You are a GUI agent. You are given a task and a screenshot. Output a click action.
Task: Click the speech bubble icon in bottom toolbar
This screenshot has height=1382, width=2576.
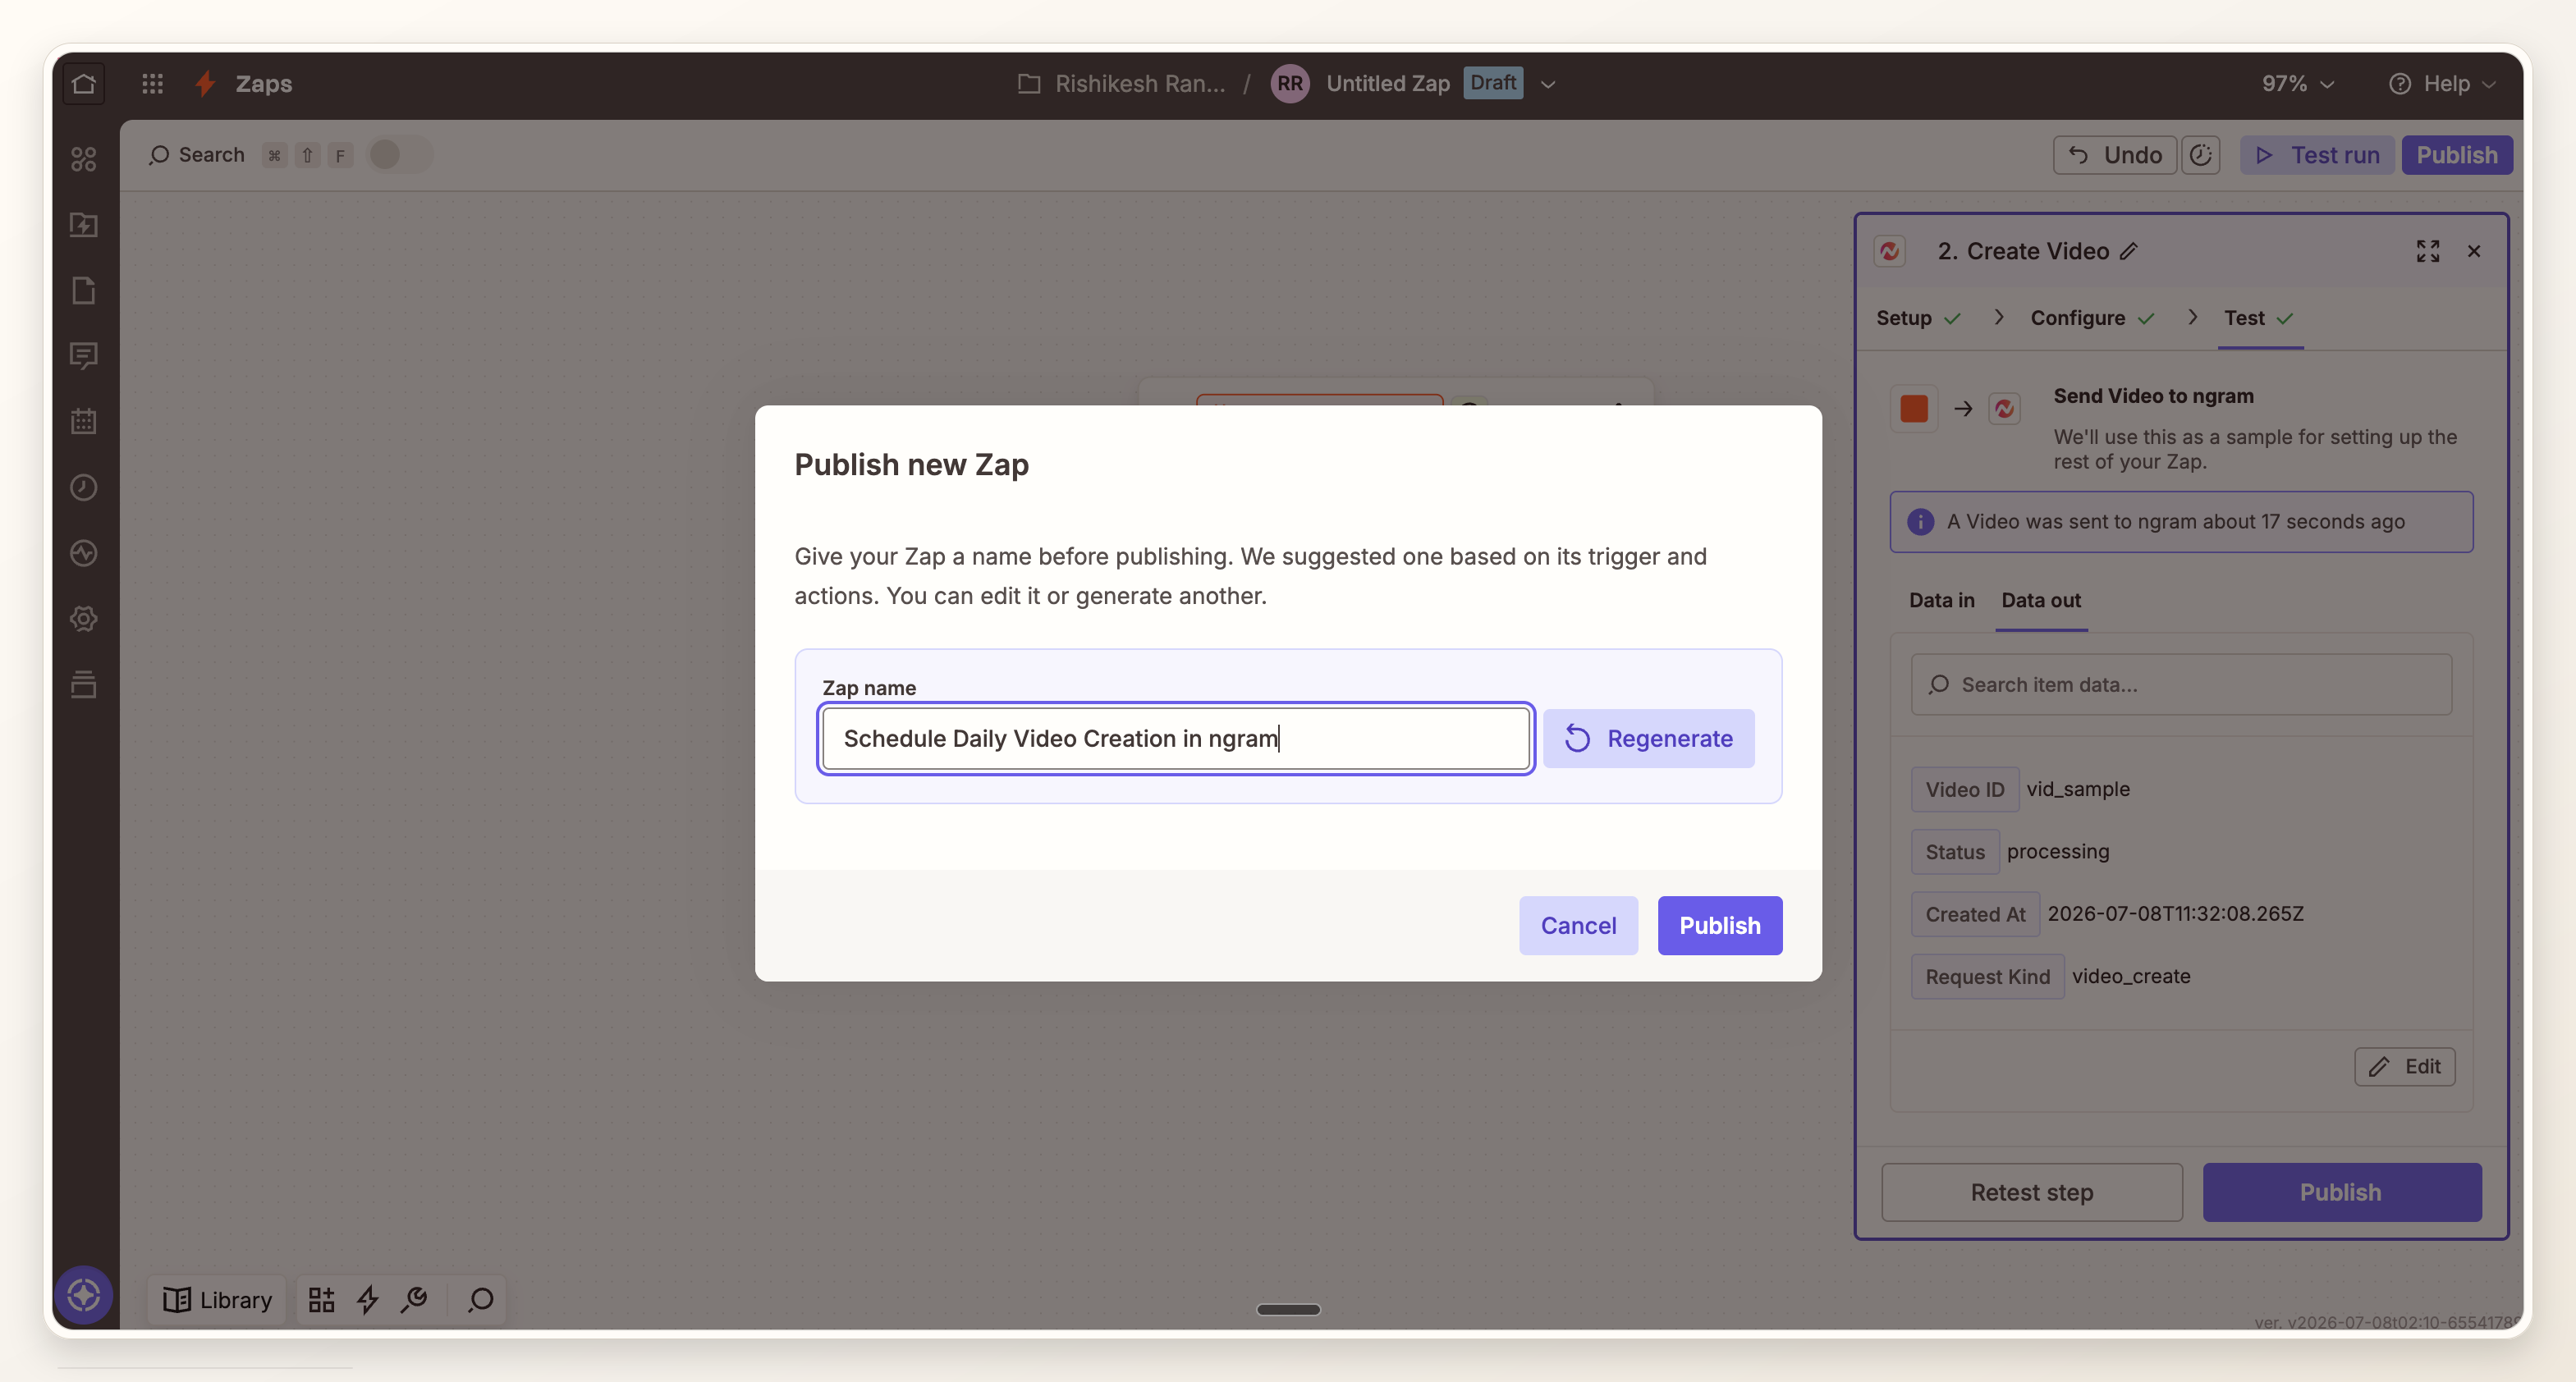481,1299
